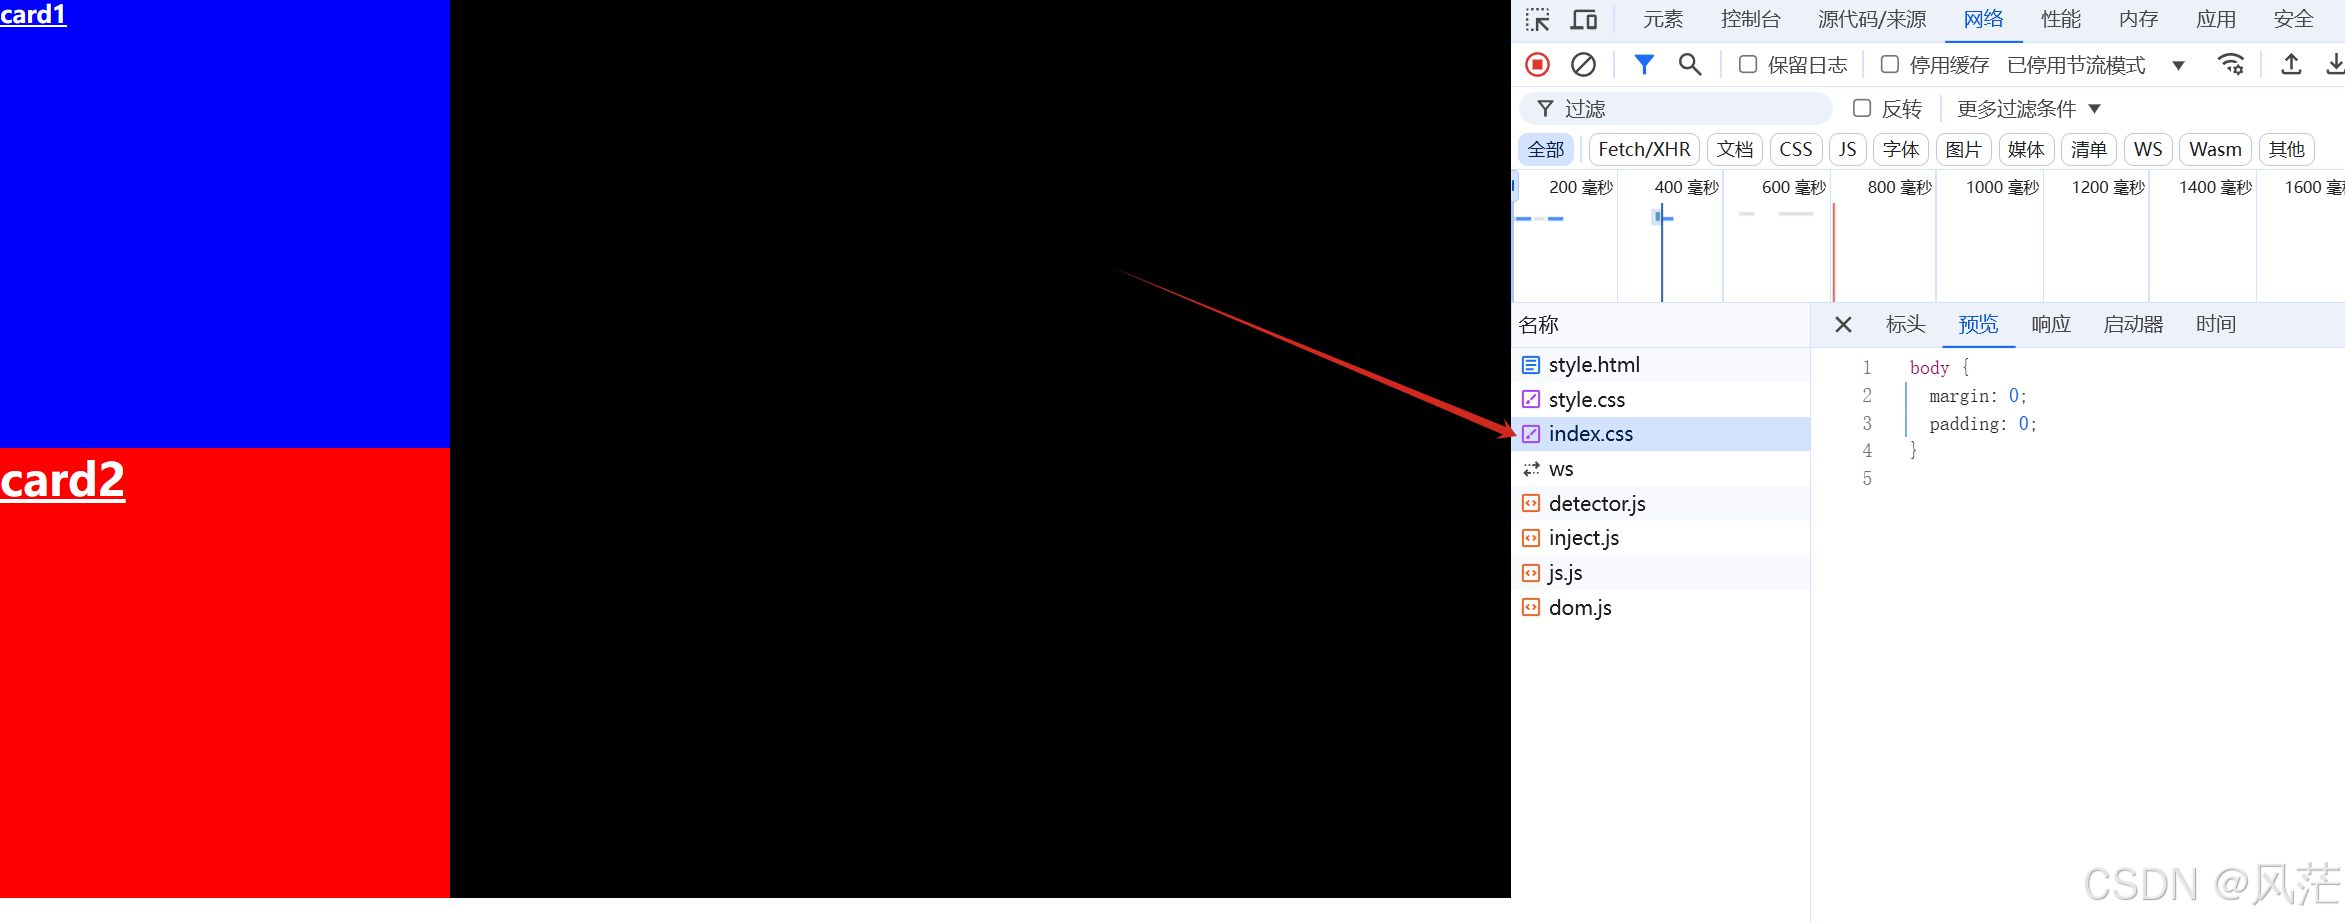Open the card2 link

pyautogui.click(x=62, y=480)
